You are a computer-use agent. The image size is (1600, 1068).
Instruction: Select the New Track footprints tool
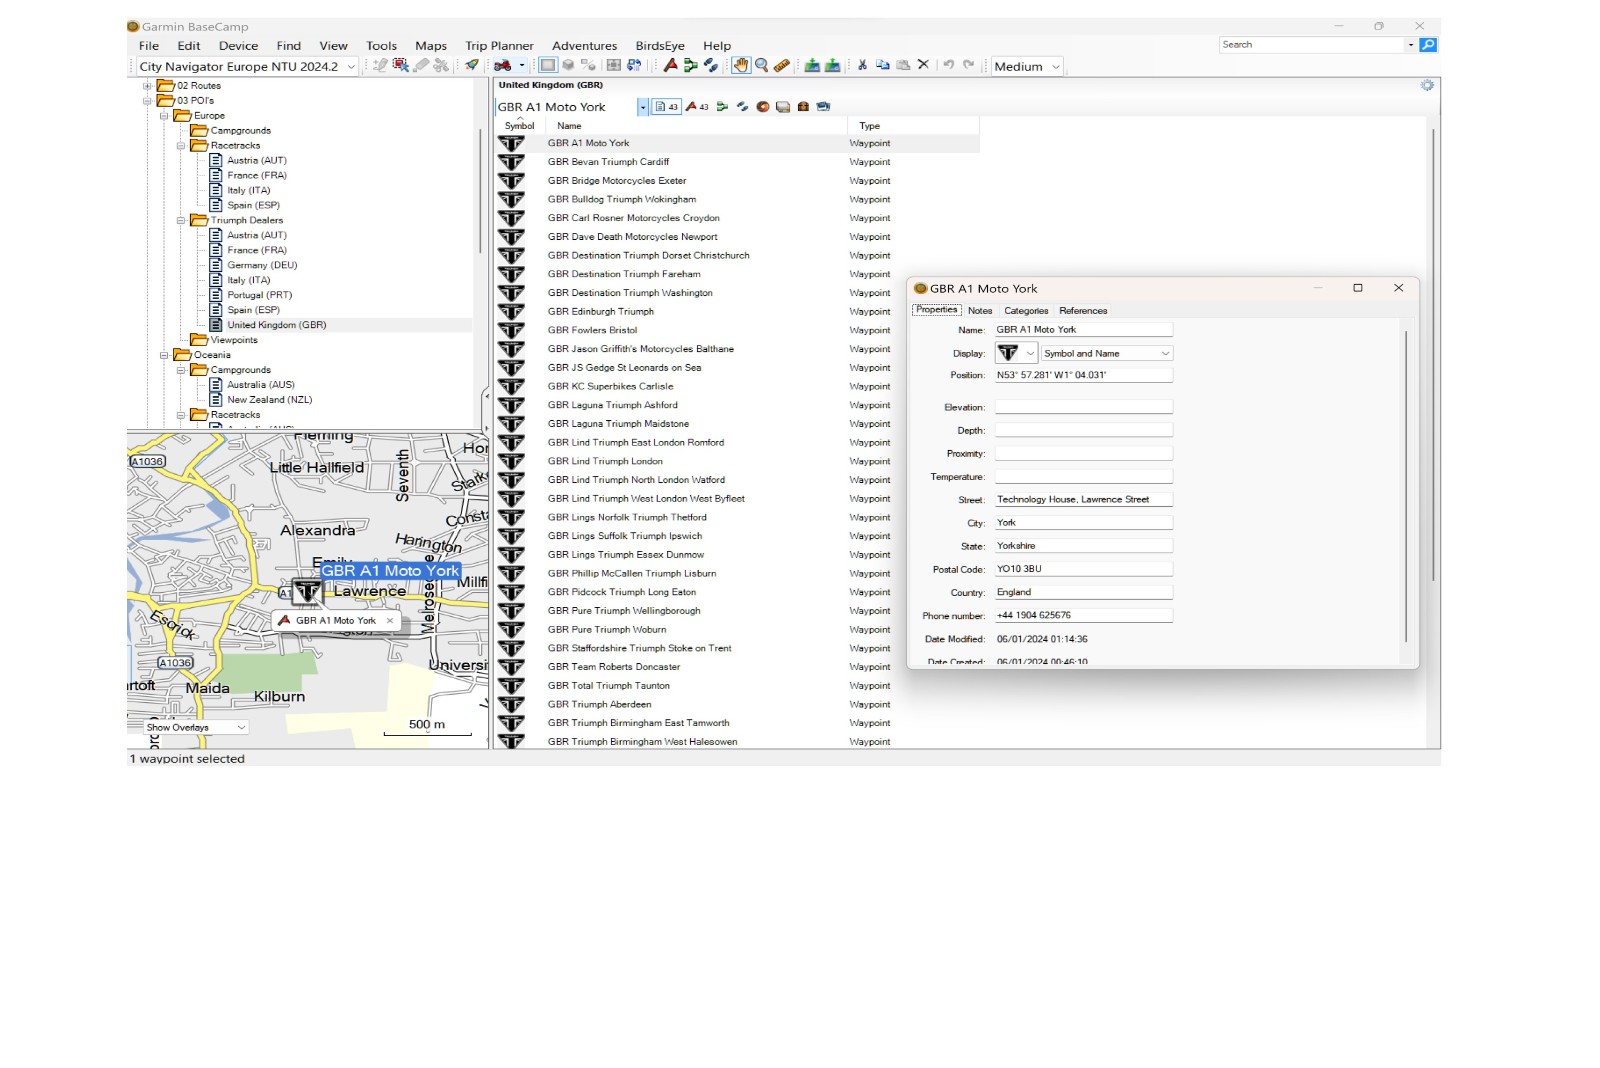(711, 66)
